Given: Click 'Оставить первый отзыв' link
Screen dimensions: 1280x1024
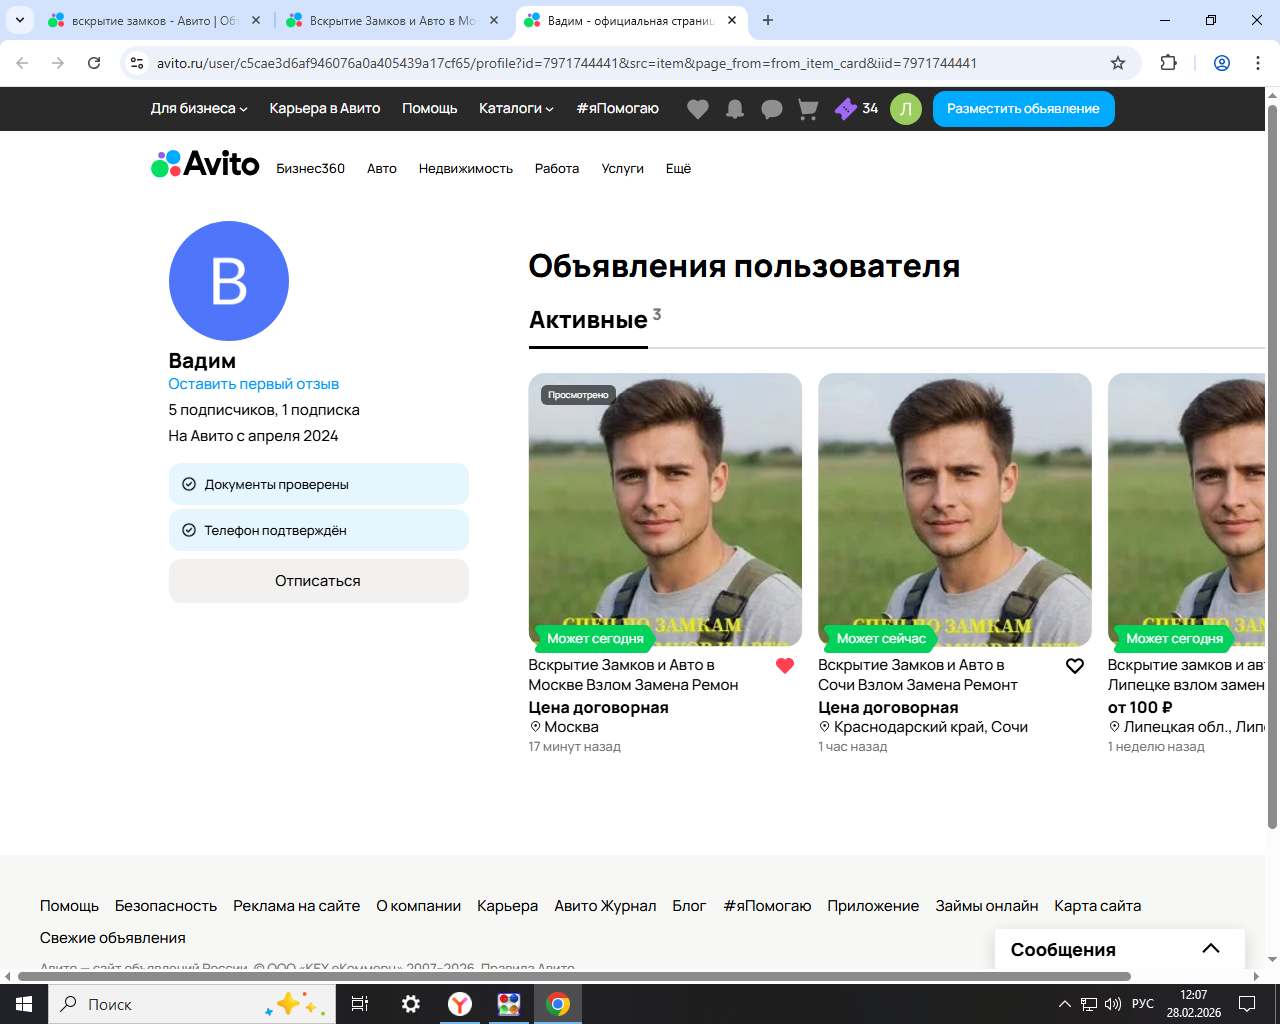Looking at the screenshot, I should tap(254, 384).
